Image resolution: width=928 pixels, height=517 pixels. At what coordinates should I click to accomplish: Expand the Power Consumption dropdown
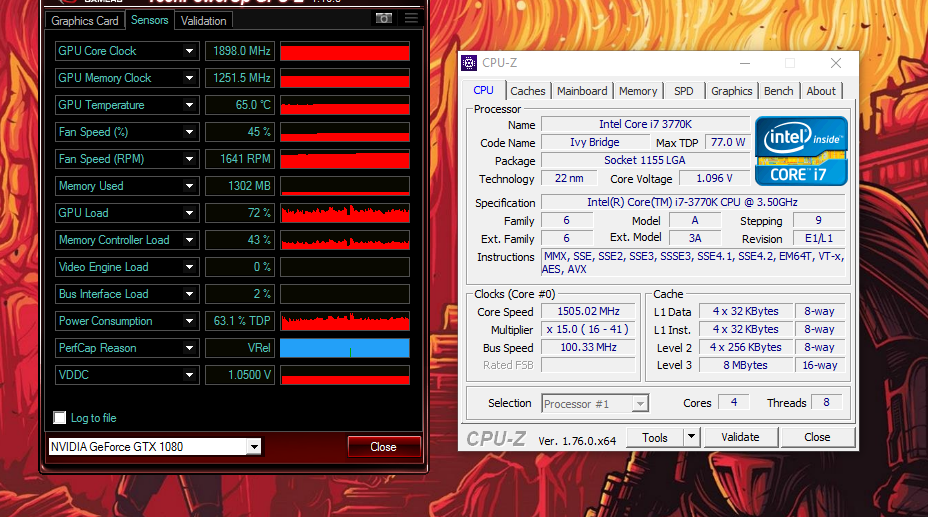pyautogui.click(x=189, y=321)
